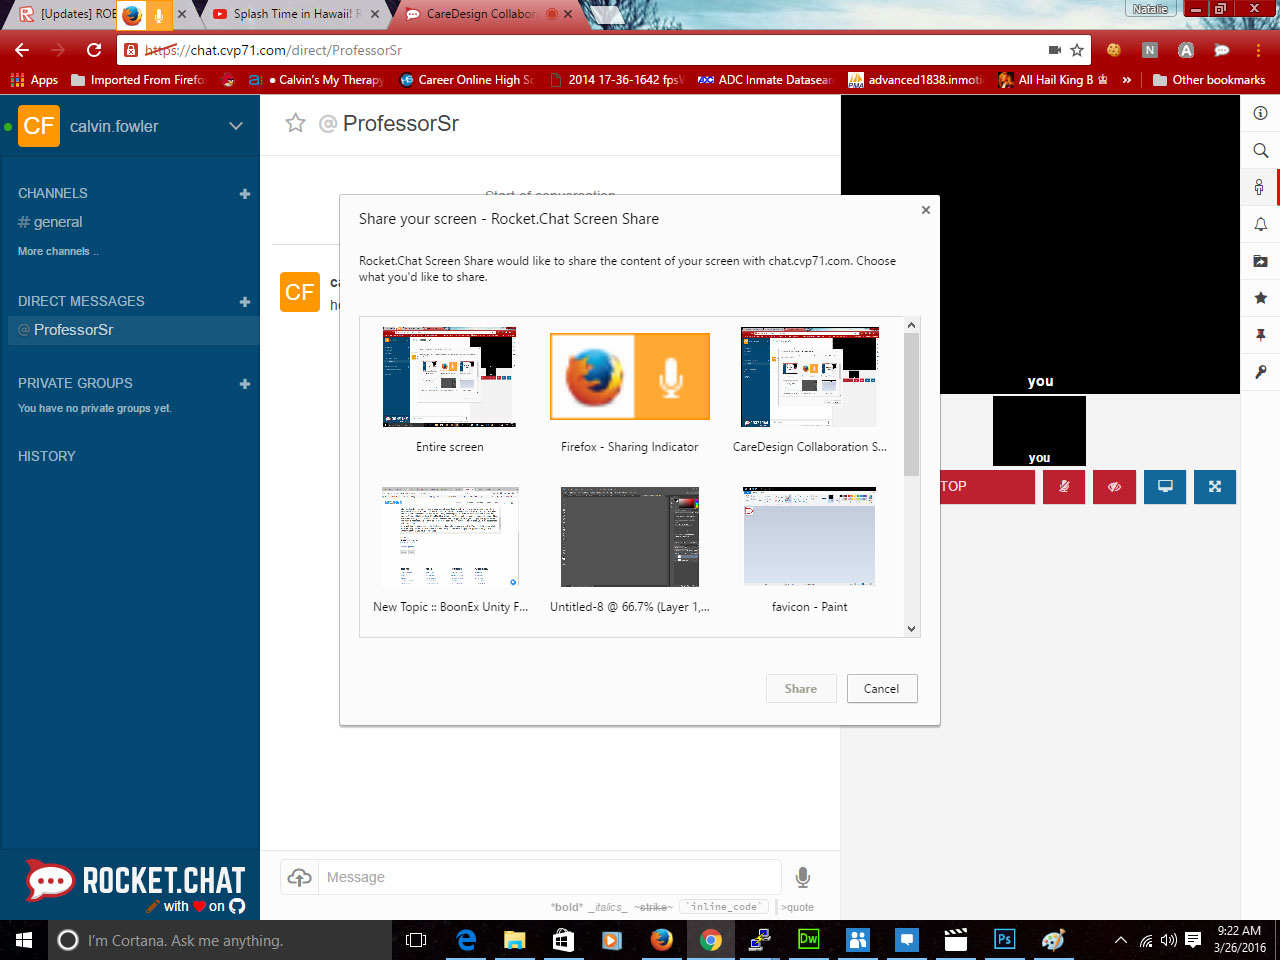Click the blue fullscreen expand button
Image resolution: width=1280 pixels, height=960 pixels.
(1215, 487)
